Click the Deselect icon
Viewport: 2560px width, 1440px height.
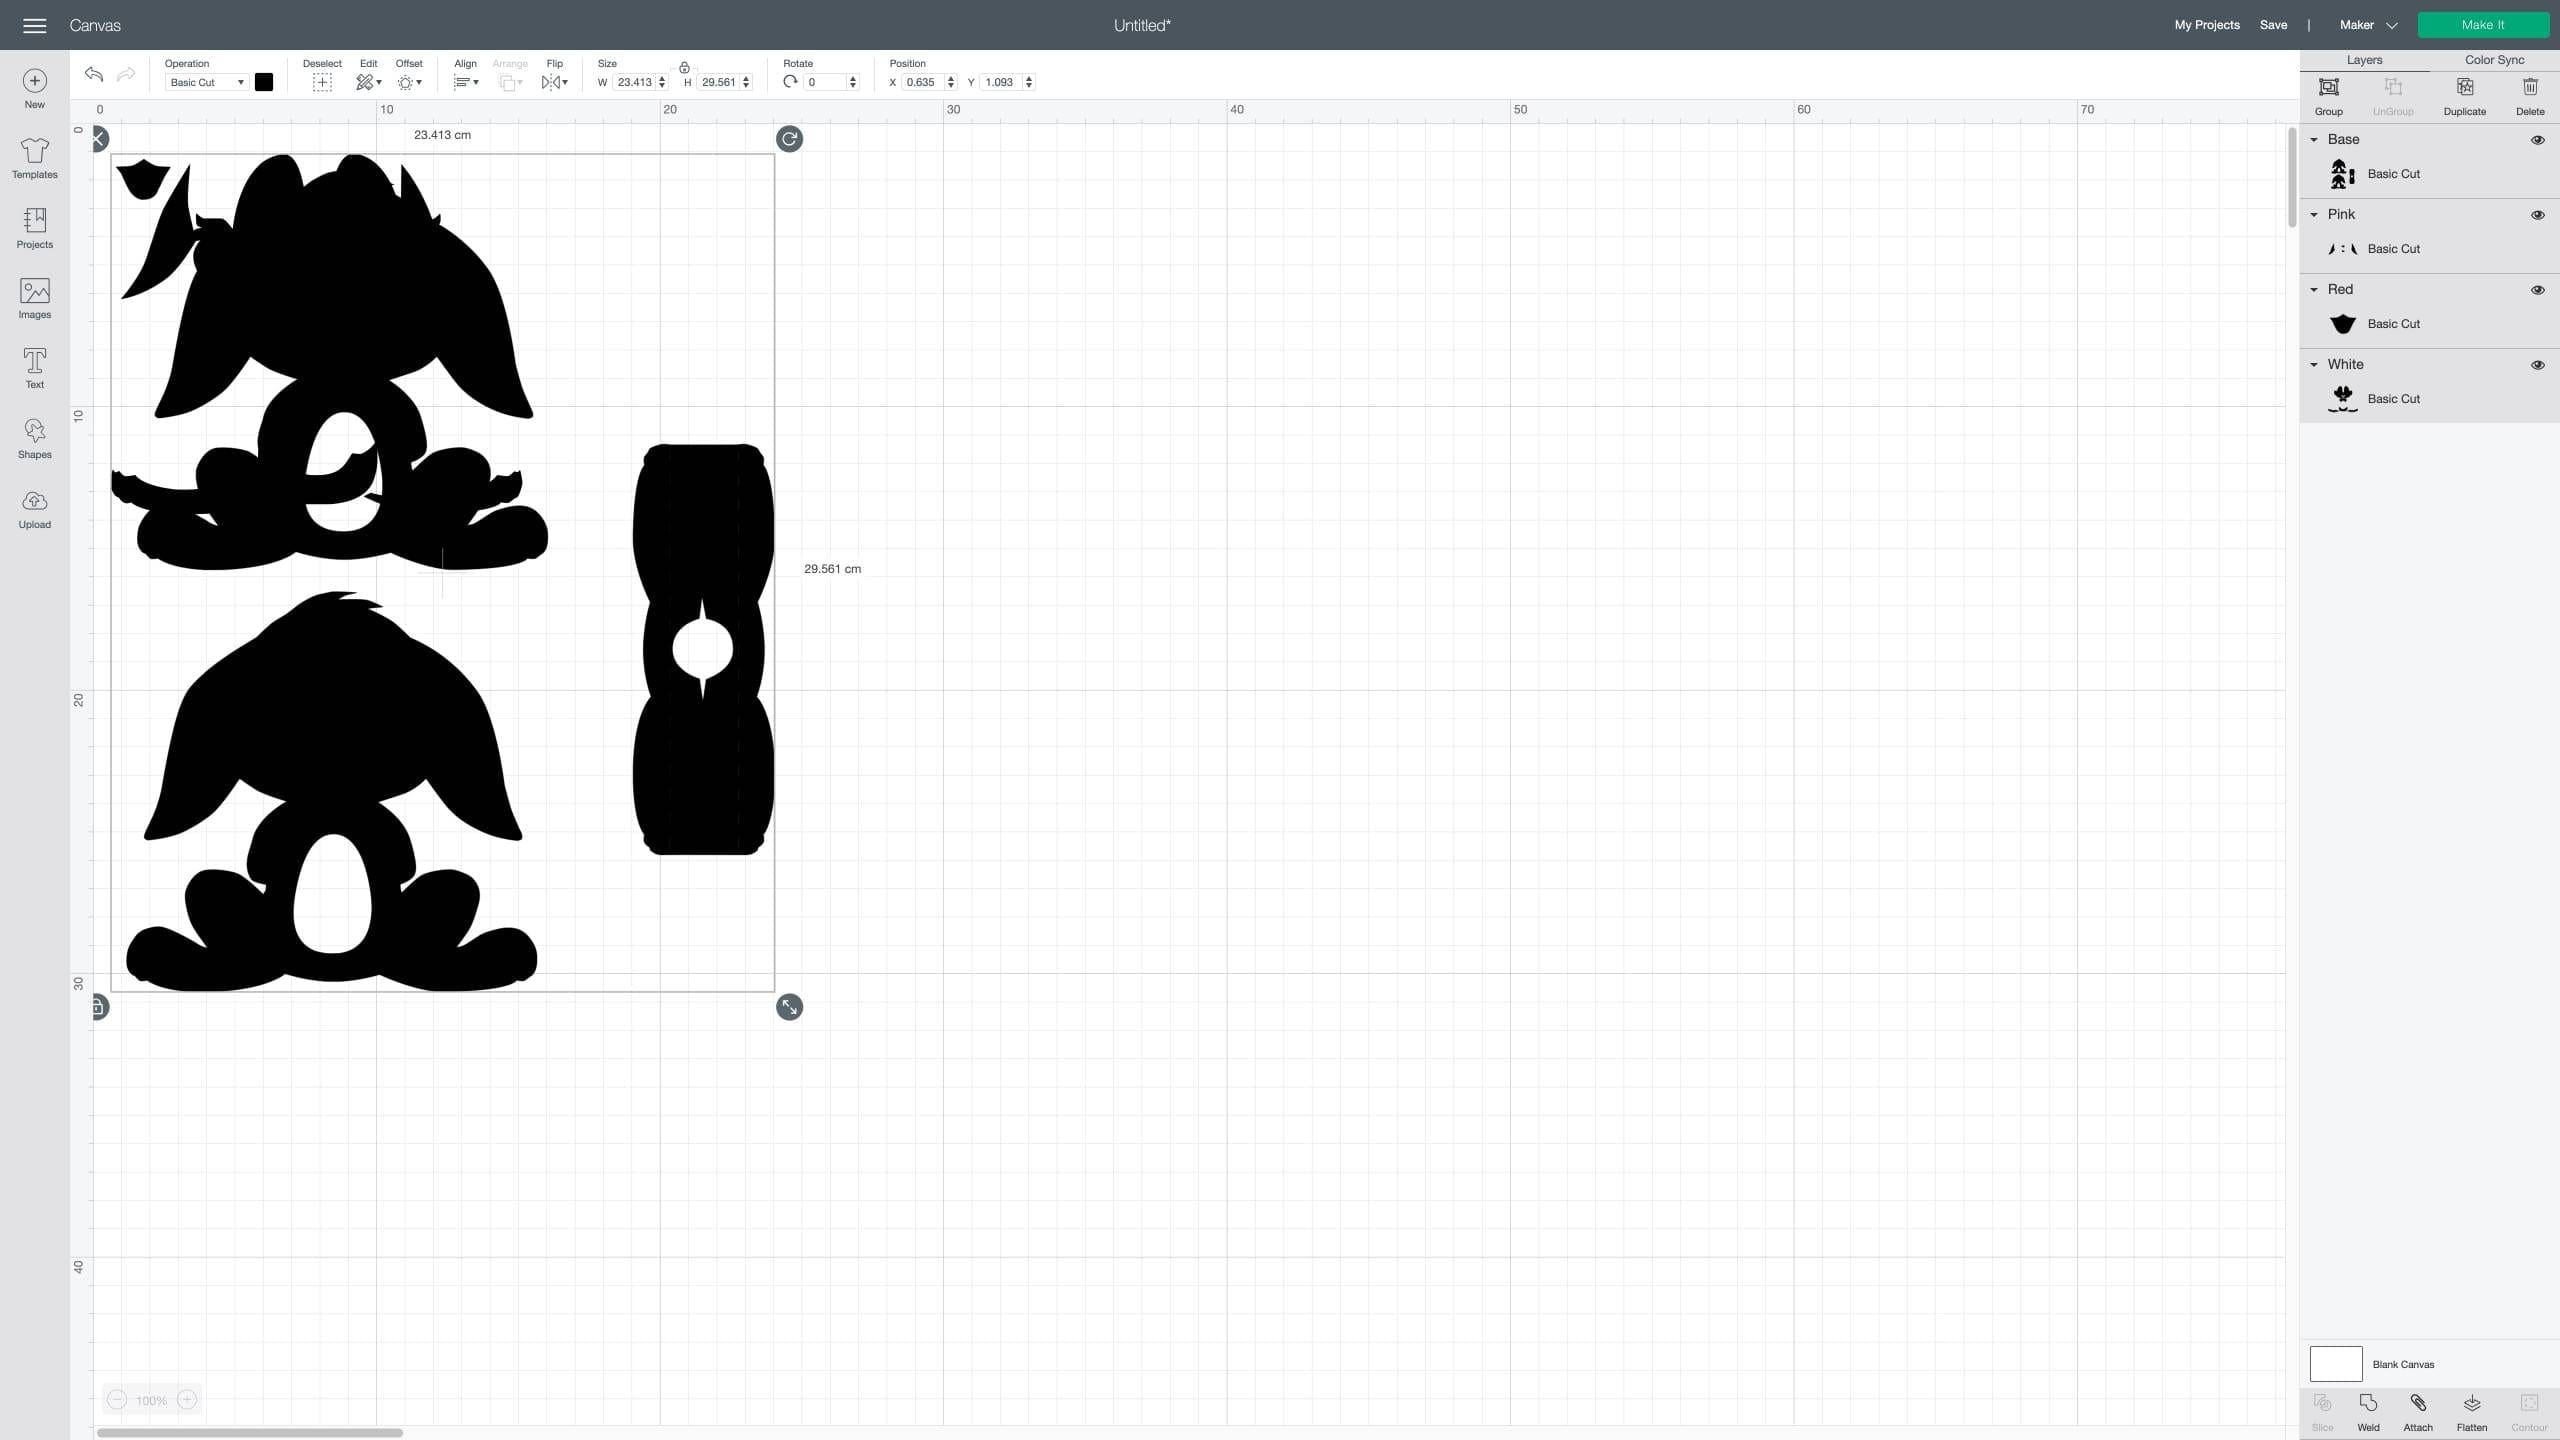[322, 83]
